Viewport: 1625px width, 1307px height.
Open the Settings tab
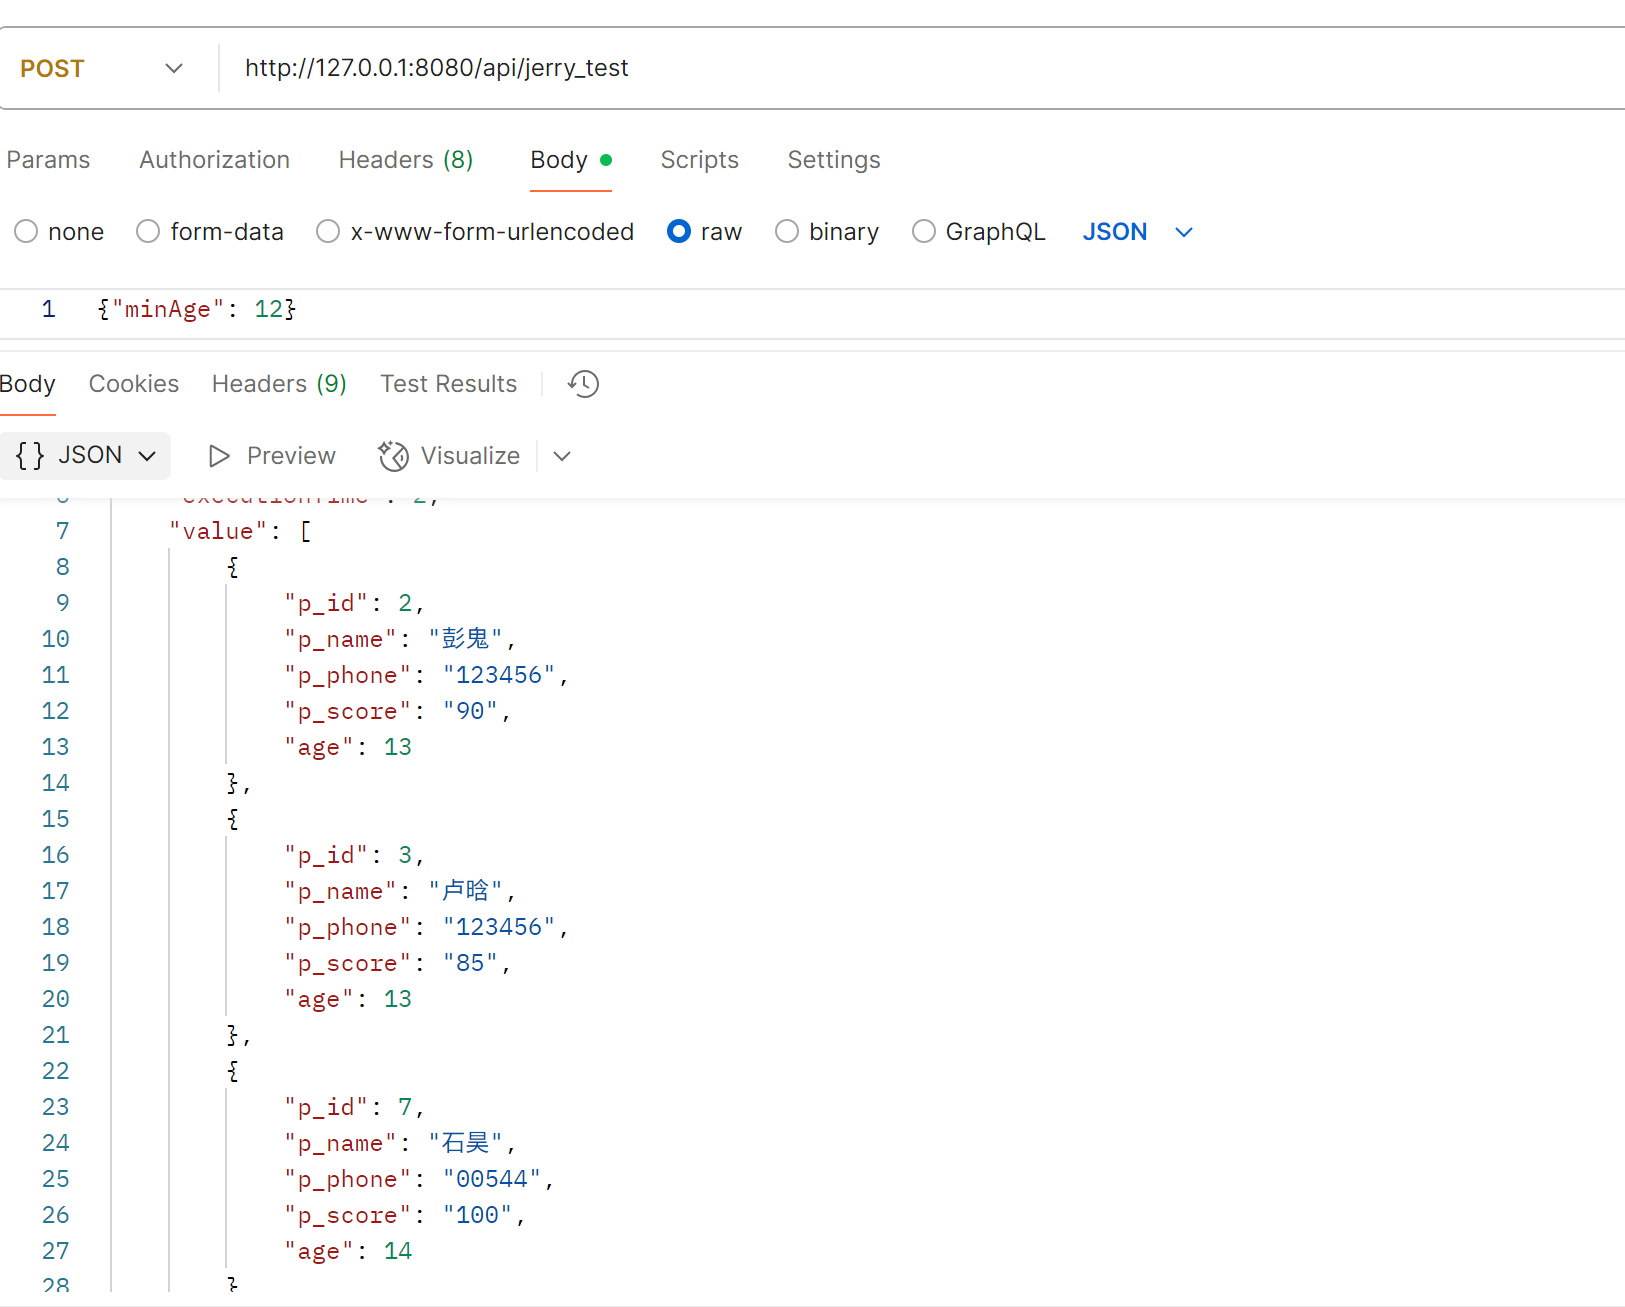click(834, 160)
